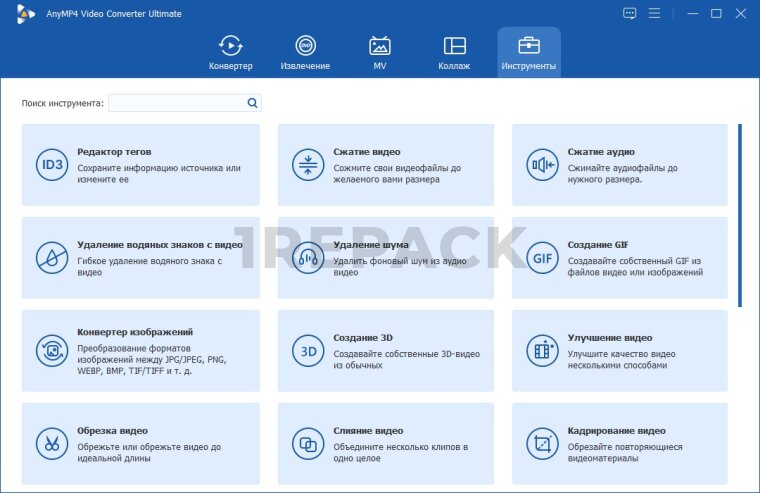Switch to the Конвертер tab
This screenshot has width=760, height=493.
pyautogui.click(x=231, y=53)
